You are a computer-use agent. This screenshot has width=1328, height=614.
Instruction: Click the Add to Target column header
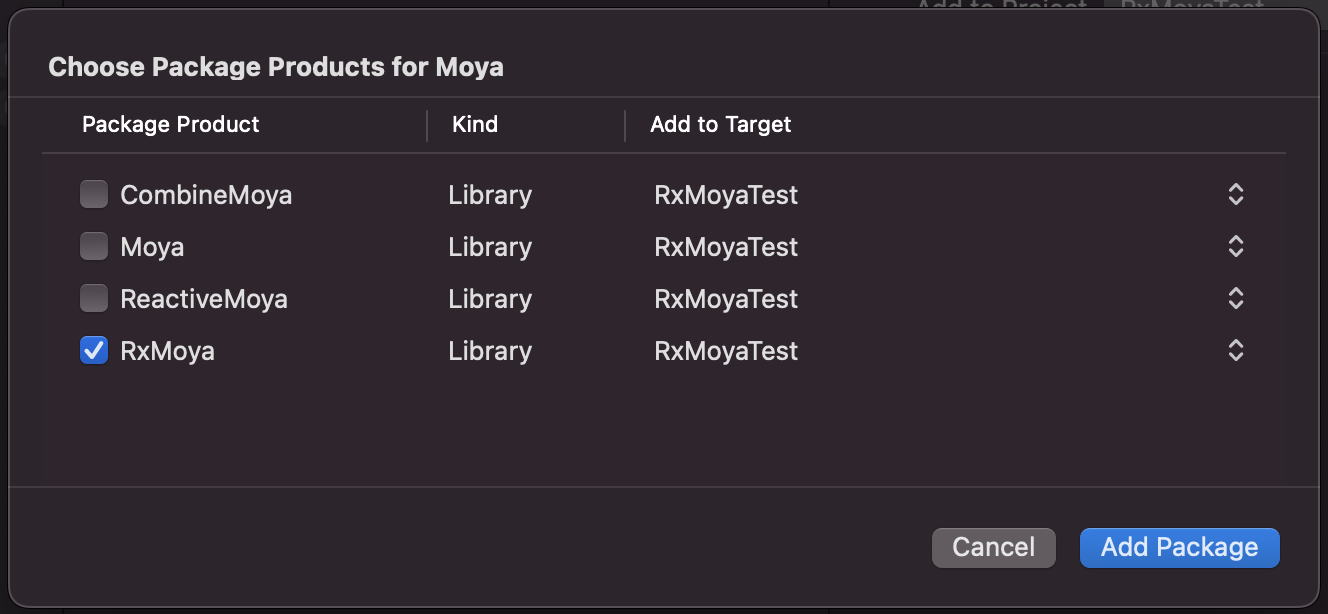720,124
